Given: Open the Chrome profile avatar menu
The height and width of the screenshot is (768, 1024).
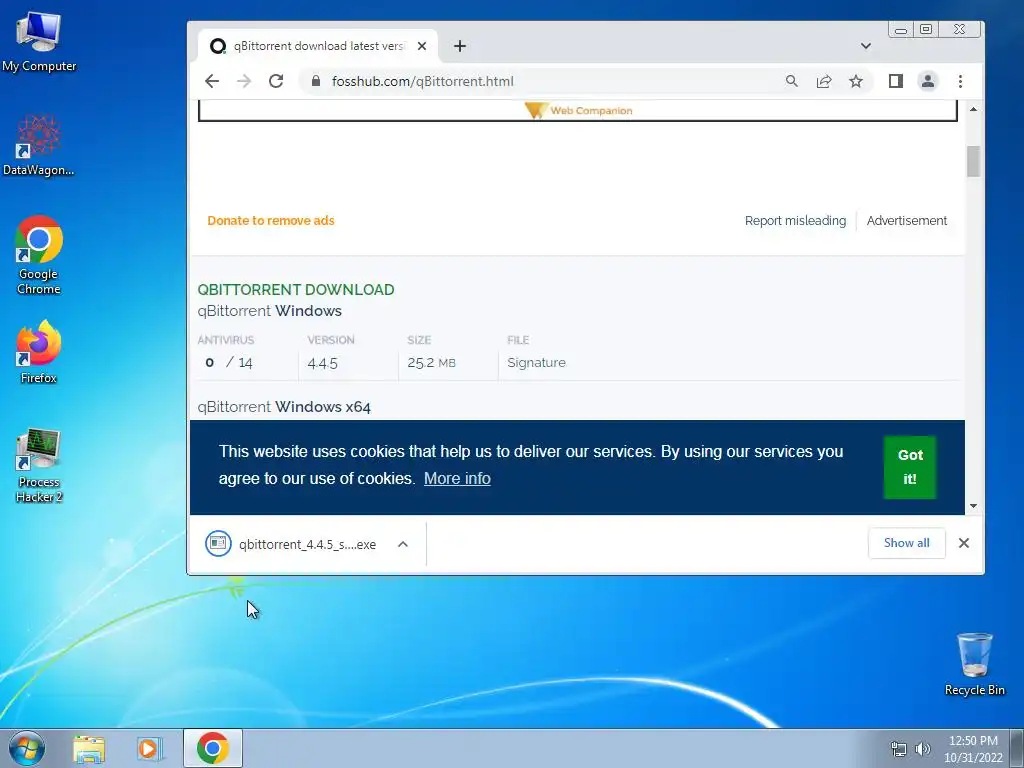Looking at the screenshot, I should (x=927, y=81).
